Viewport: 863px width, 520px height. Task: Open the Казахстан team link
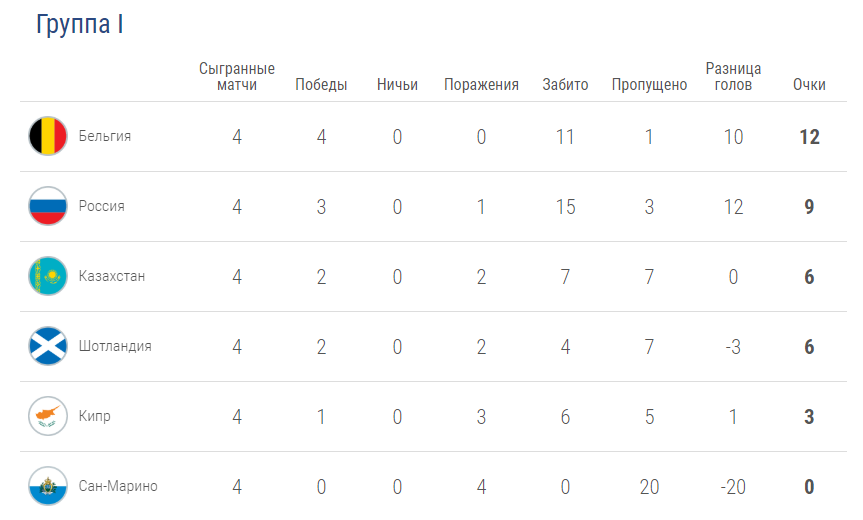(x=112, y=276)
